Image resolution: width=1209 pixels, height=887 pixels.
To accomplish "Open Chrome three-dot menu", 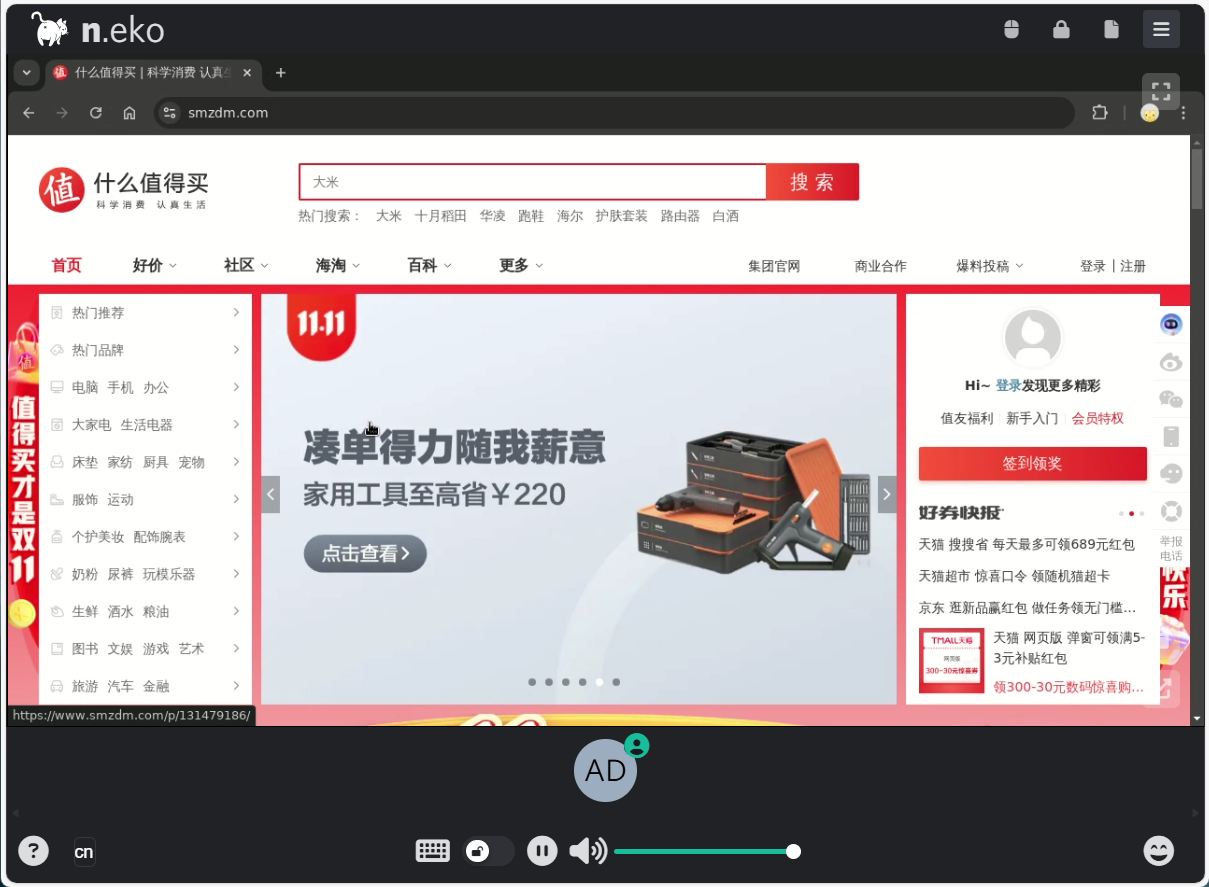I will [1184, 113].
